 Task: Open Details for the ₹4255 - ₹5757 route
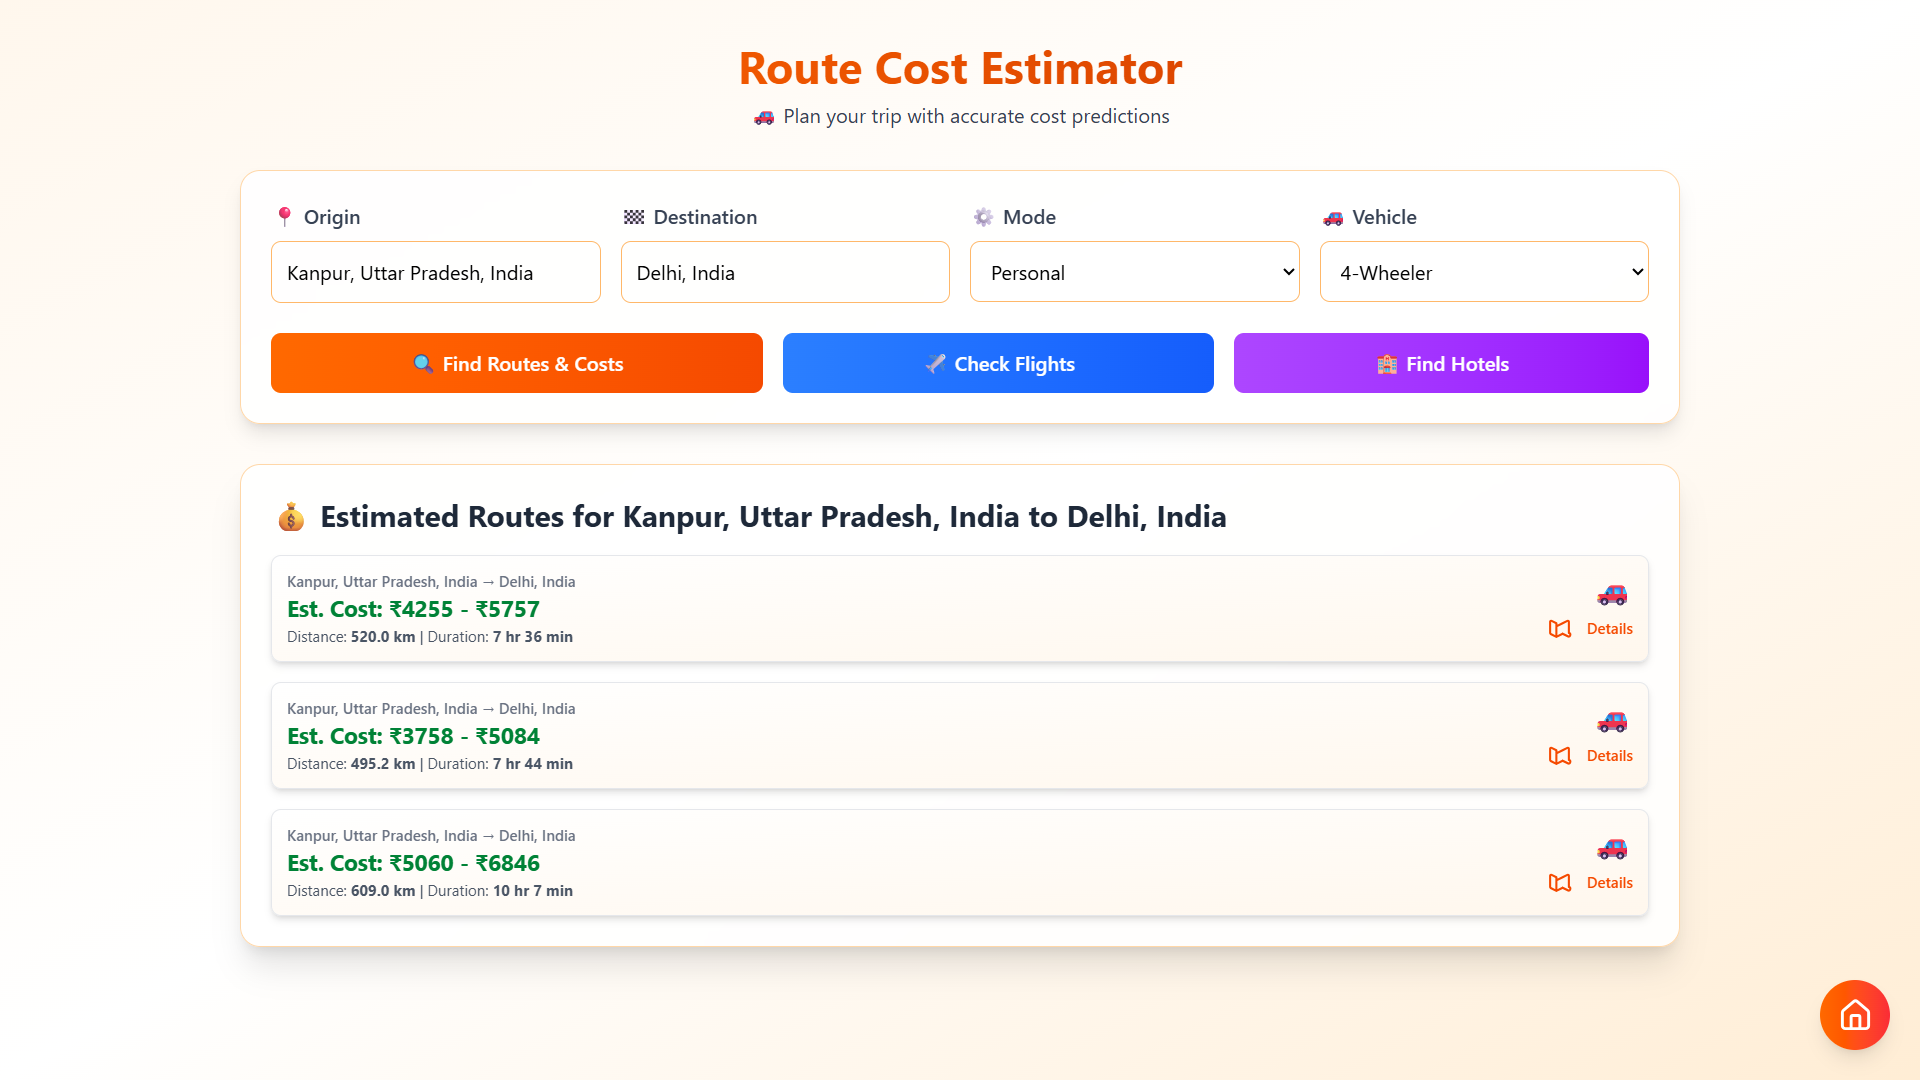[x=1609, y=629]
